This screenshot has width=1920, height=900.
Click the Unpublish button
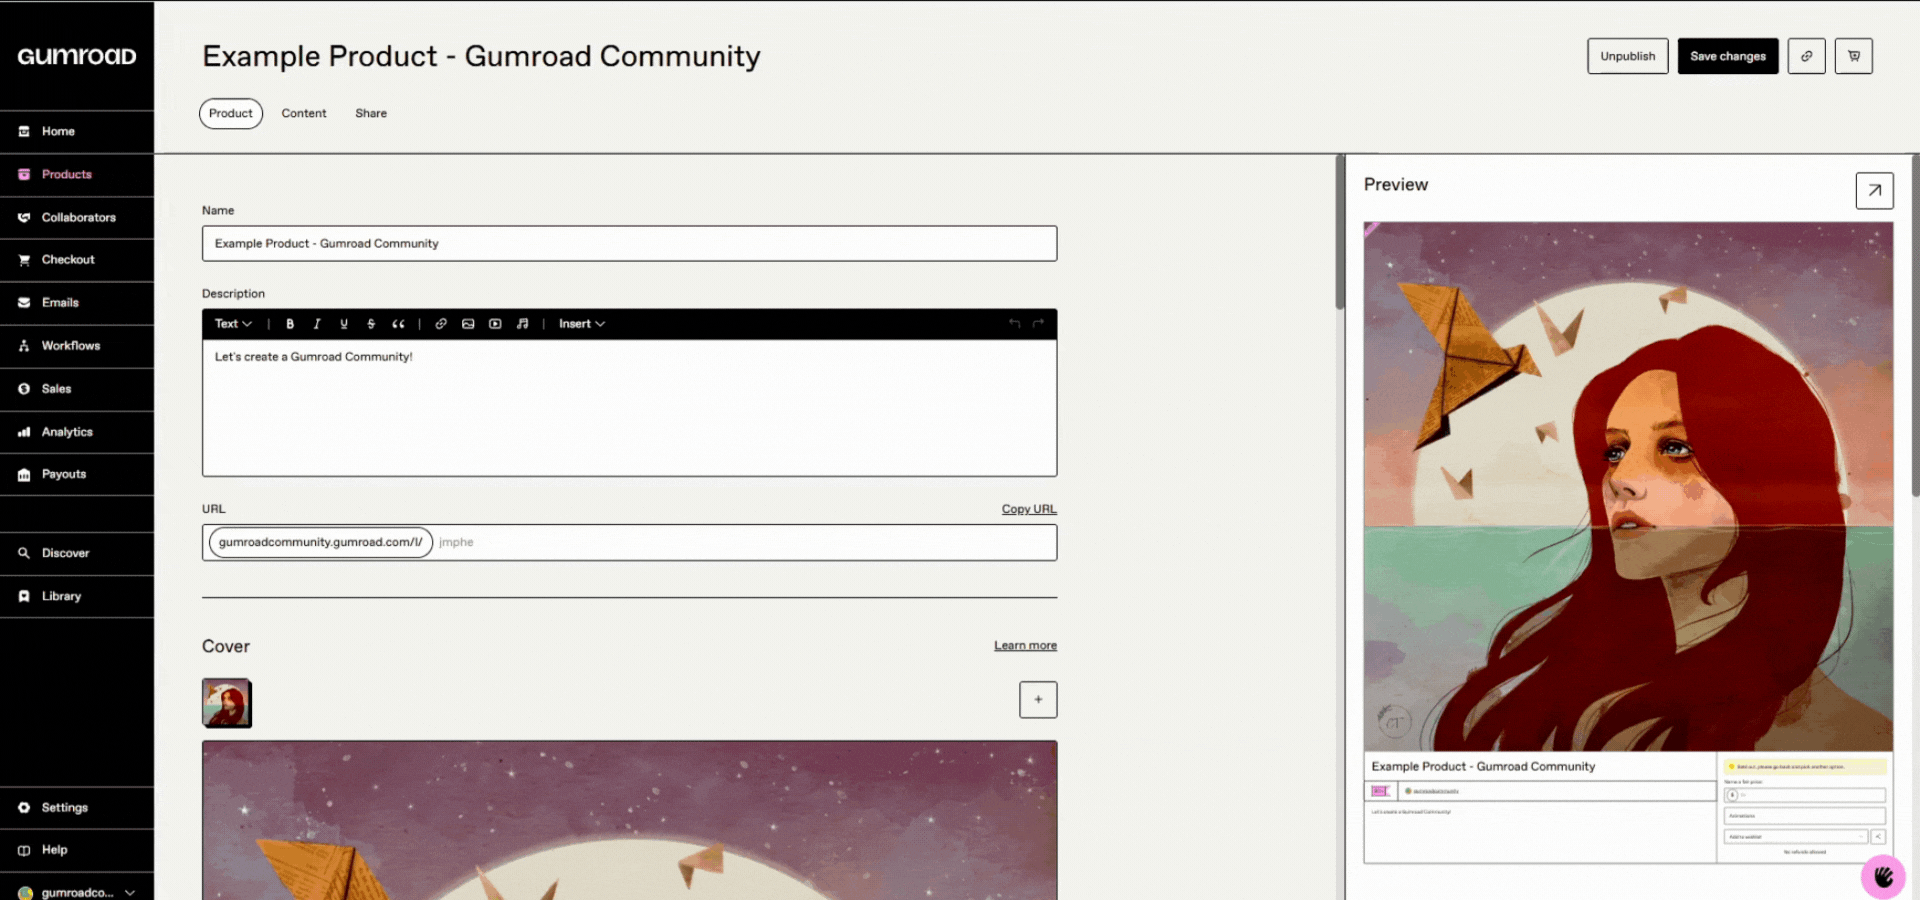[x=1627, y=56]
